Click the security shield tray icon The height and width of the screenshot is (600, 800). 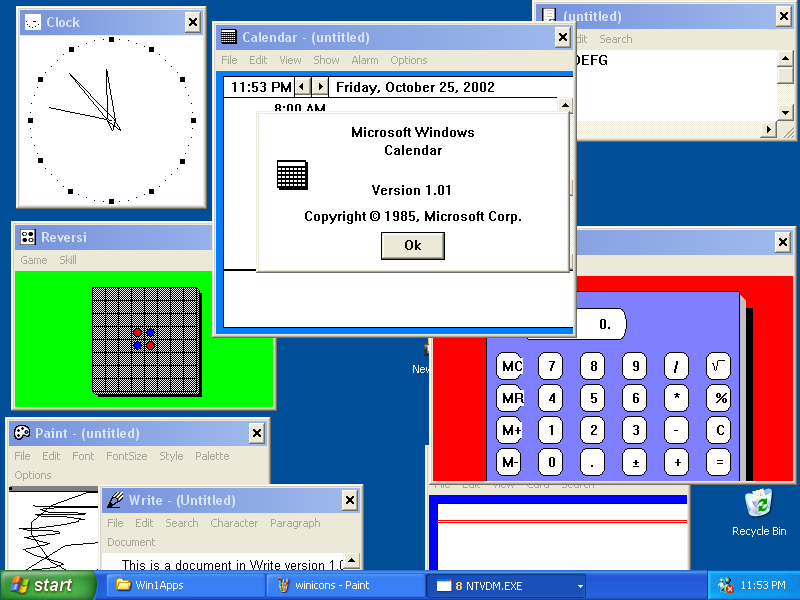727,585
